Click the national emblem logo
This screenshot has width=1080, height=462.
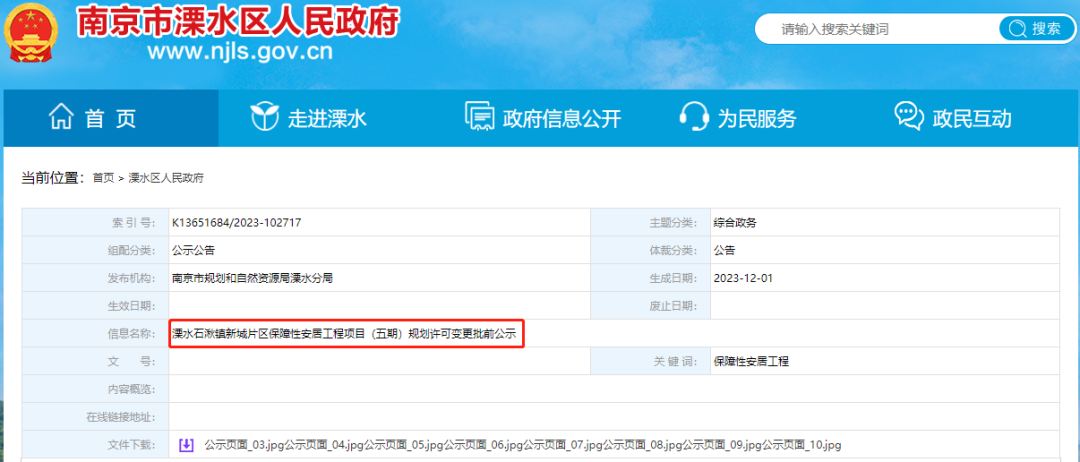pyautogui.click(x=31, y=31)
